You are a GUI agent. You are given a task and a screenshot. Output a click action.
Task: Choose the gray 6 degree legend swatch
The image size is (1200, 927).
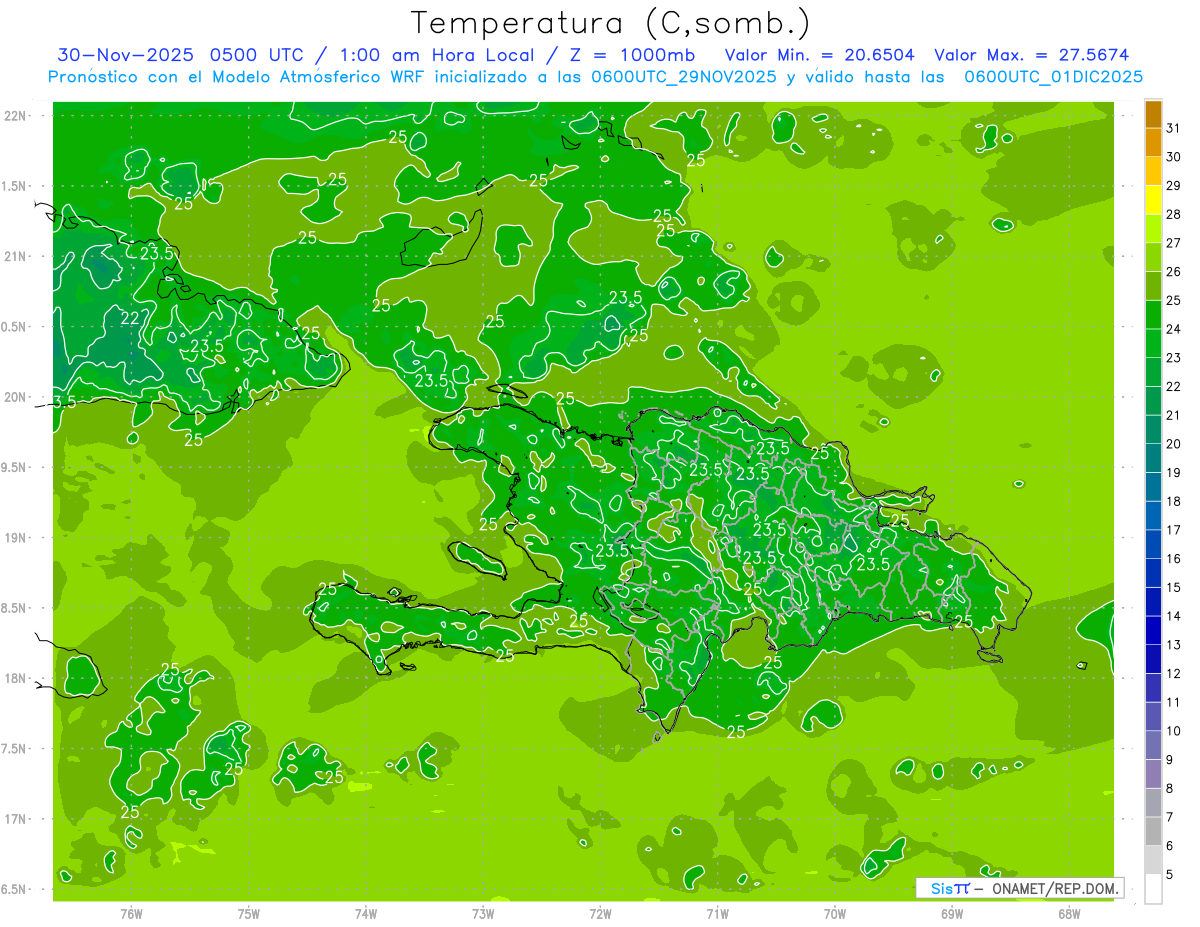click(x=1153, y=831)
